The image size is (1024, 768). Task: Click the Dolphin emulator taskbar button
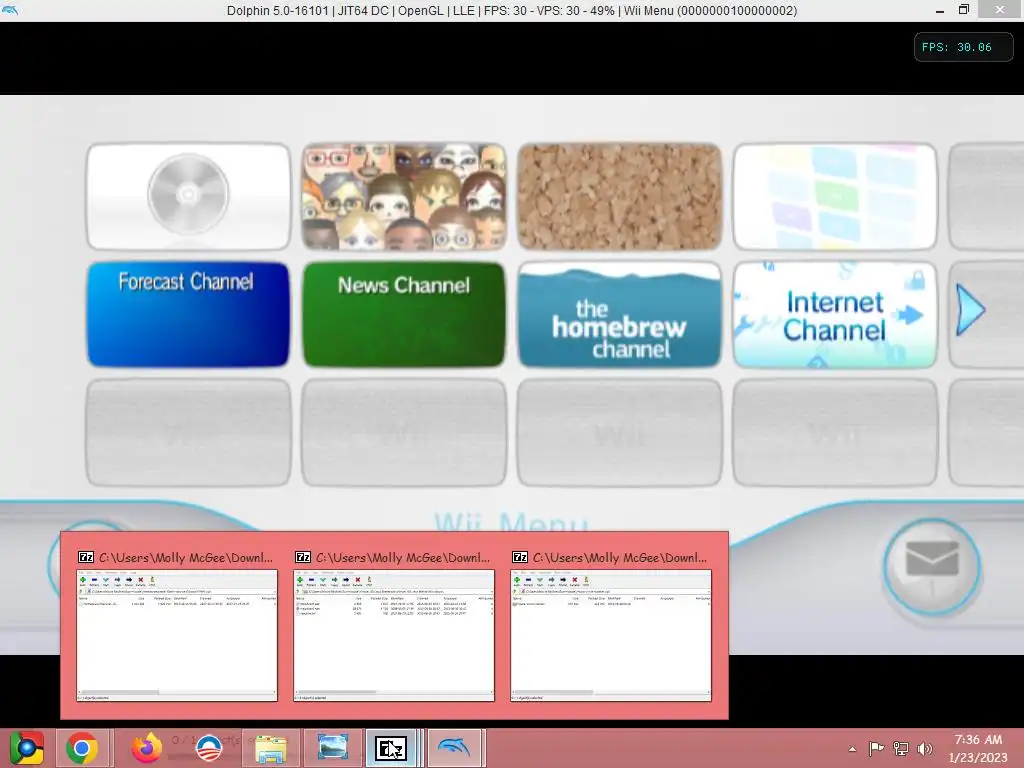point(455,748)
